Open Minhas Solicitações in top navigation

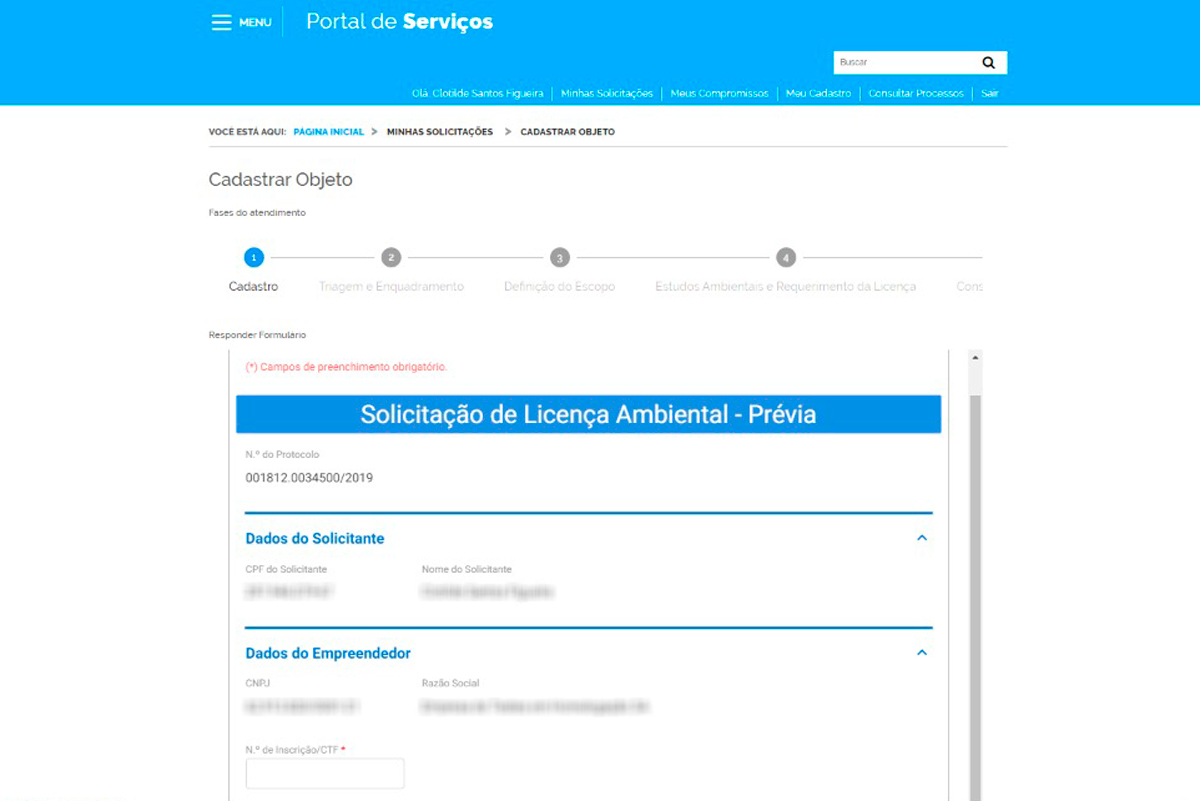606,93
